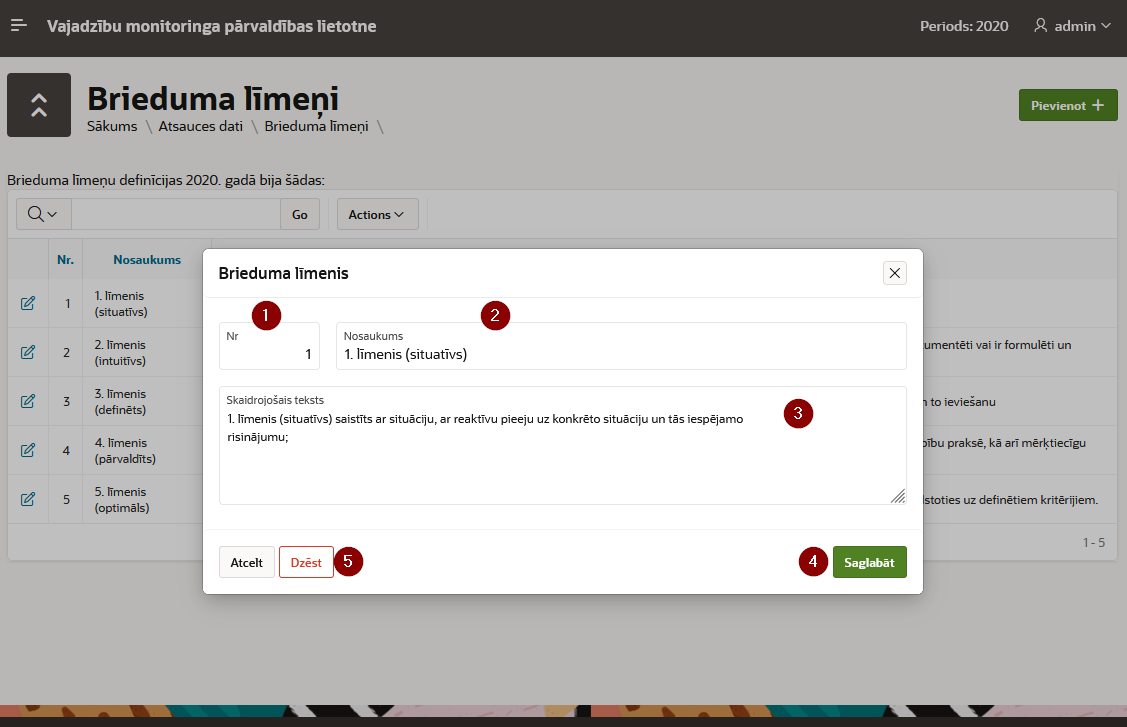Expand the search column selector dropdown
The image size is (1127, 727).
(43, 214)
